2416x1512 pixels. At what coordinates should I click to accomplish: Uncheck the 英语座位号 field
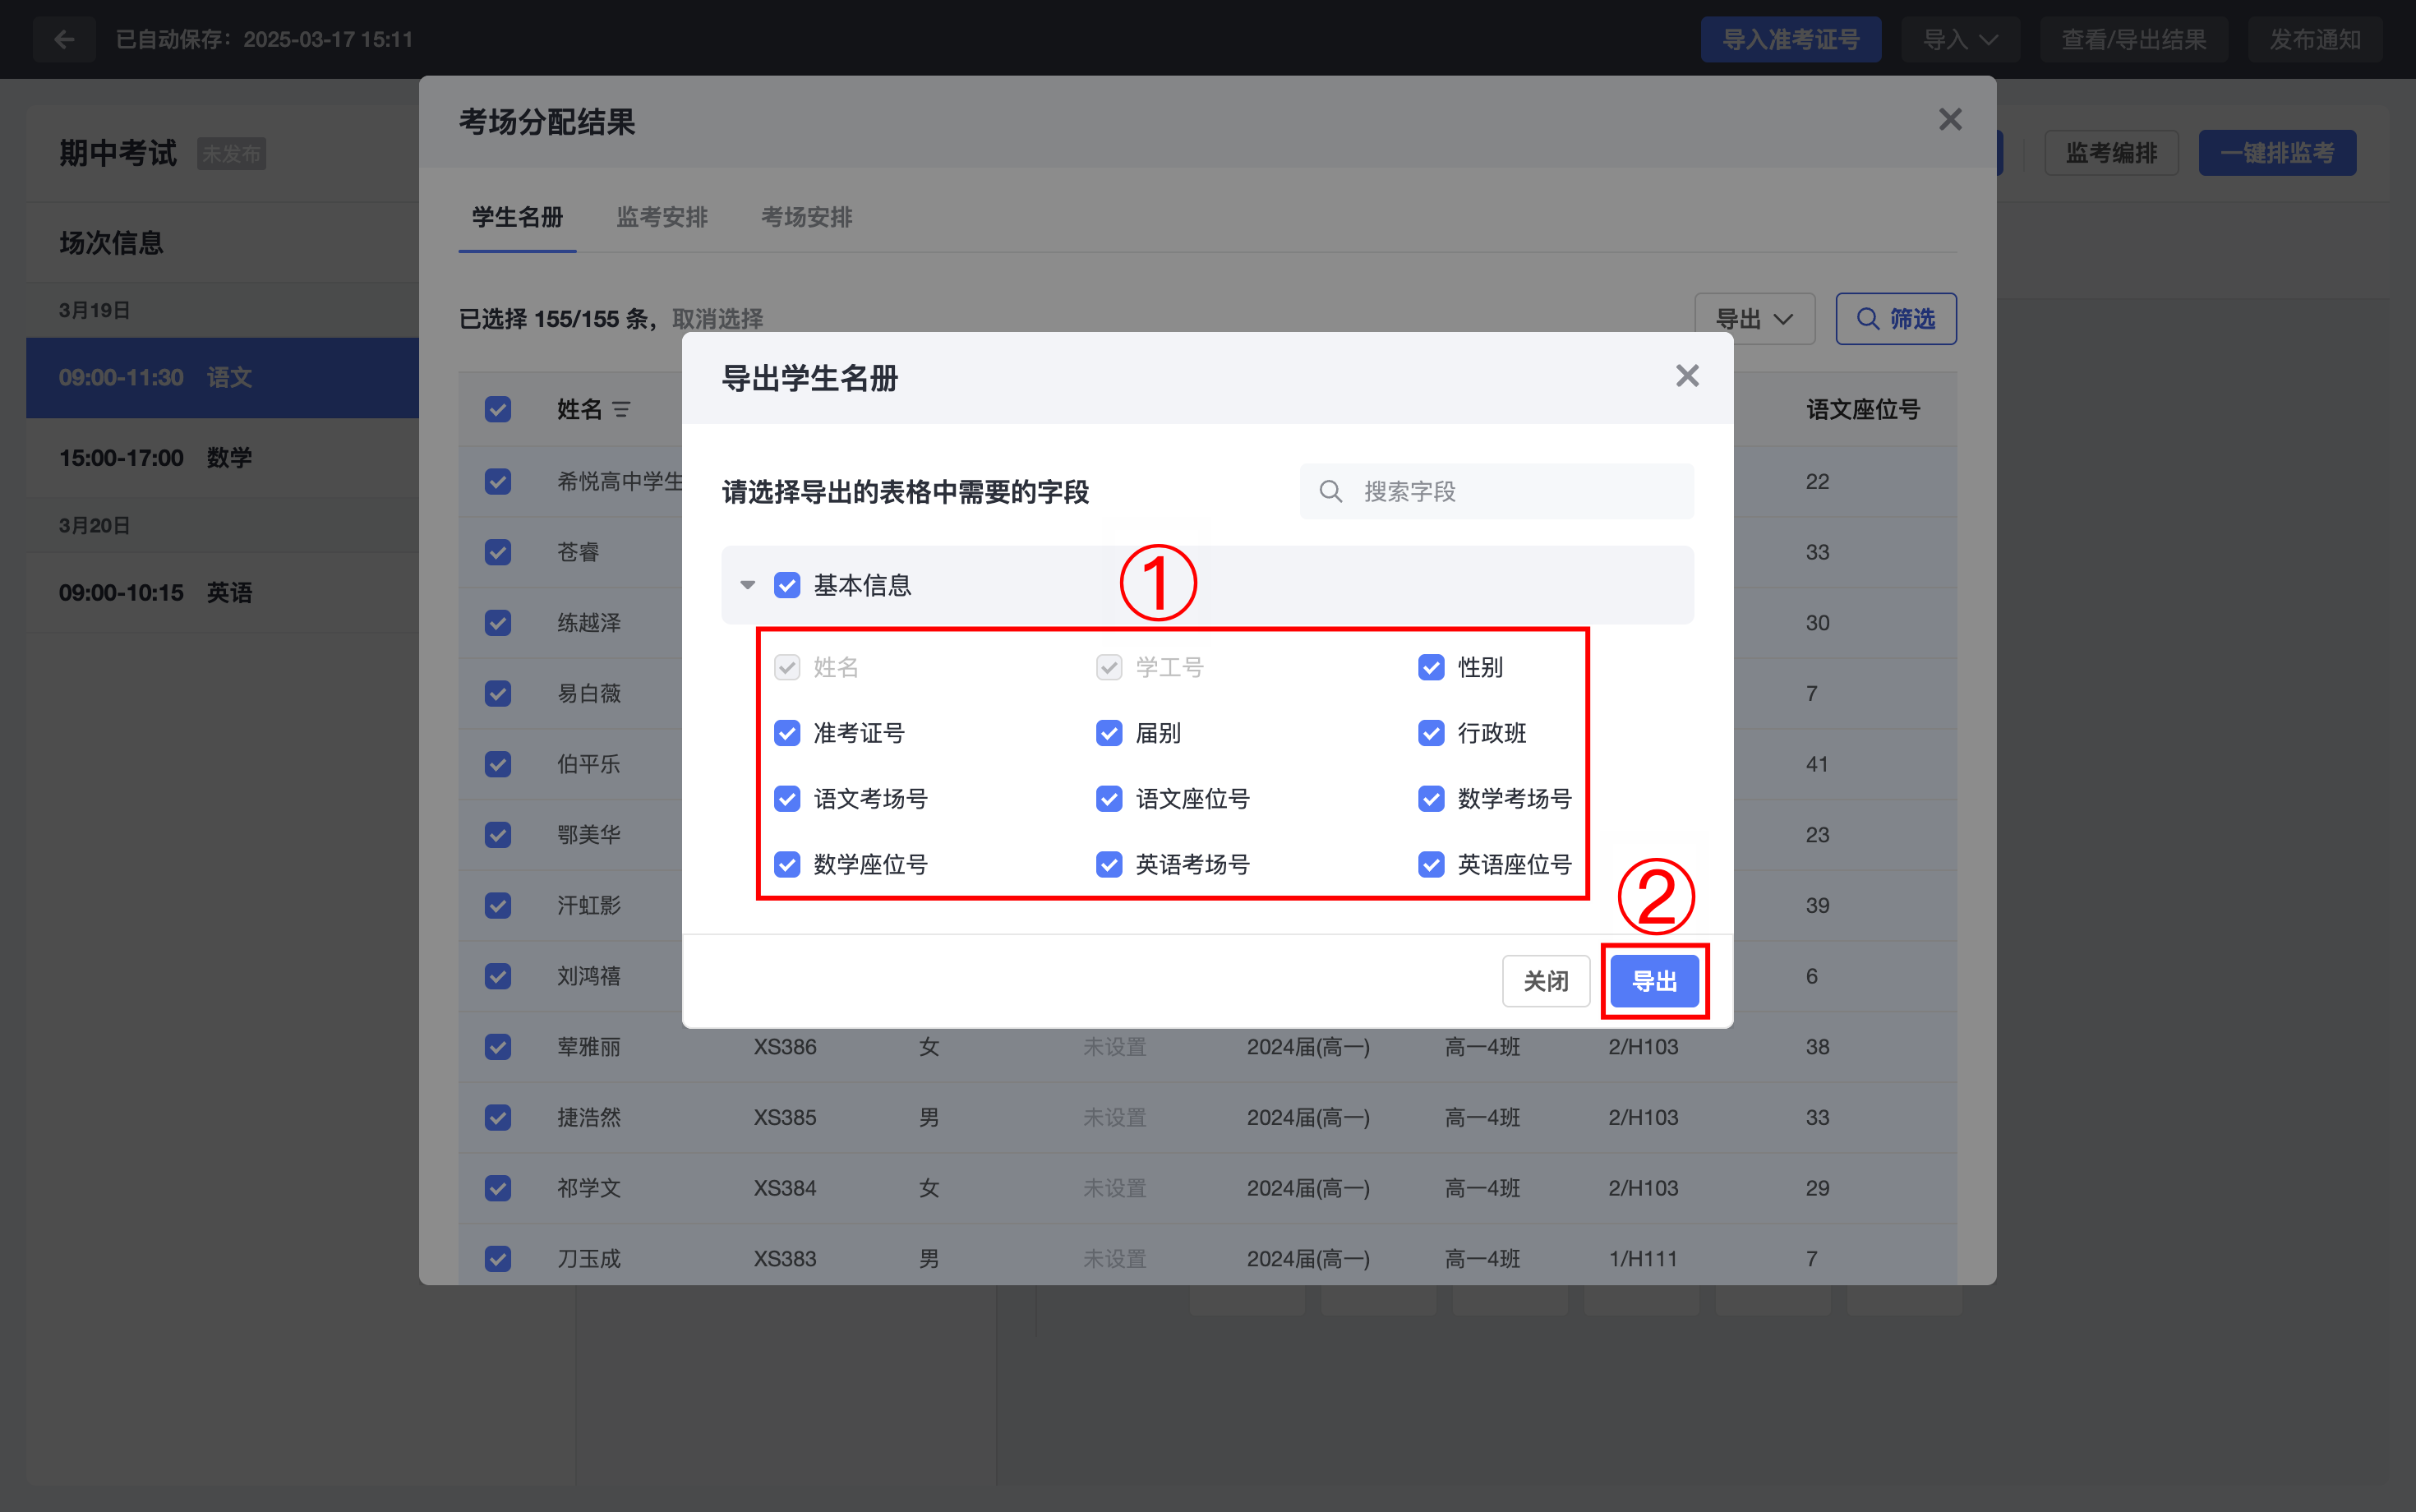pos(1431,864)
